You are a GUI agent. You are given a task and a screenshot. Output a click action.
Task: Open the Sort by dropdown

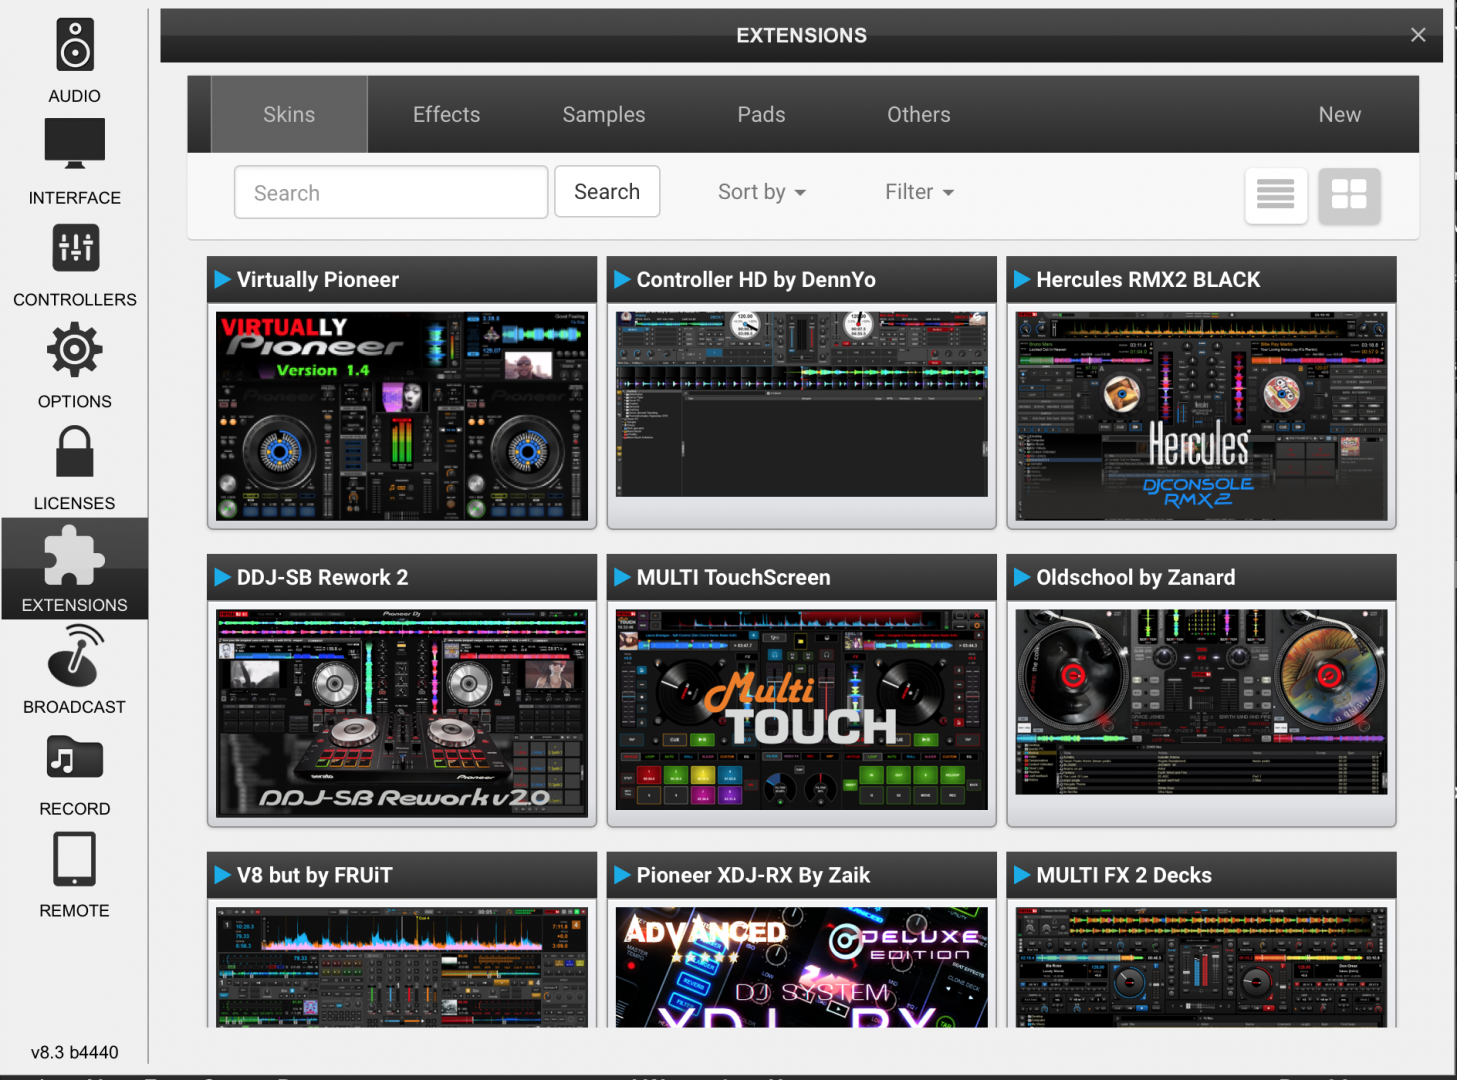[762, 192]
